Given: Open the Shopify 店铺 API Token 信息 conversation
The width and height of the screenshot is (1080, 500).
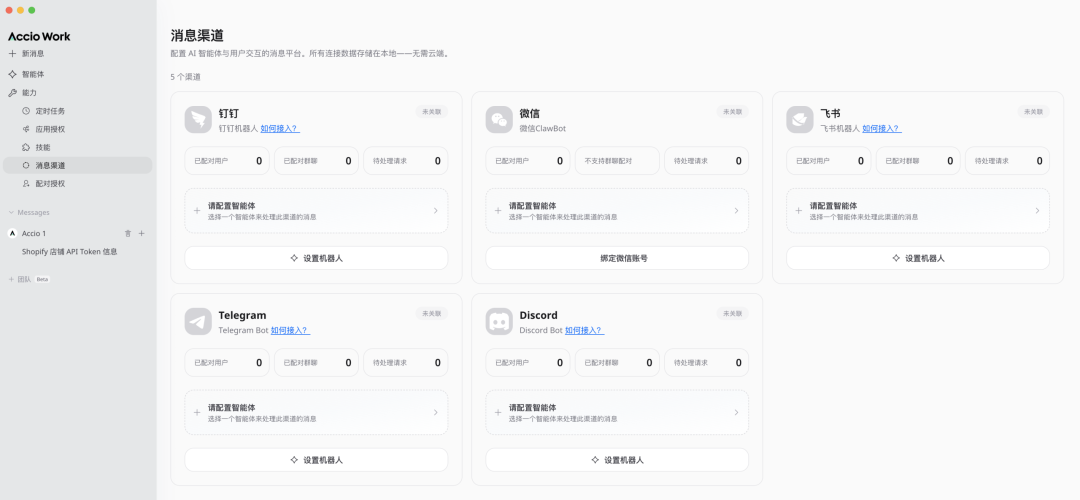Looking at the screenshot, I should [x=69, y=252].
